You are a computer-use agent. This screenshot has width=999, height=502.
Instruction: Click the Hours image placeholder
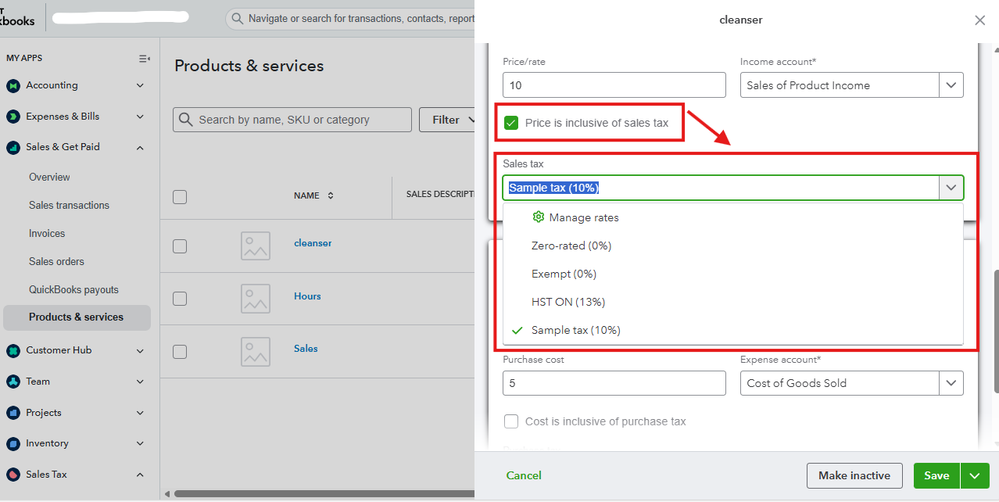pos(255,298)
